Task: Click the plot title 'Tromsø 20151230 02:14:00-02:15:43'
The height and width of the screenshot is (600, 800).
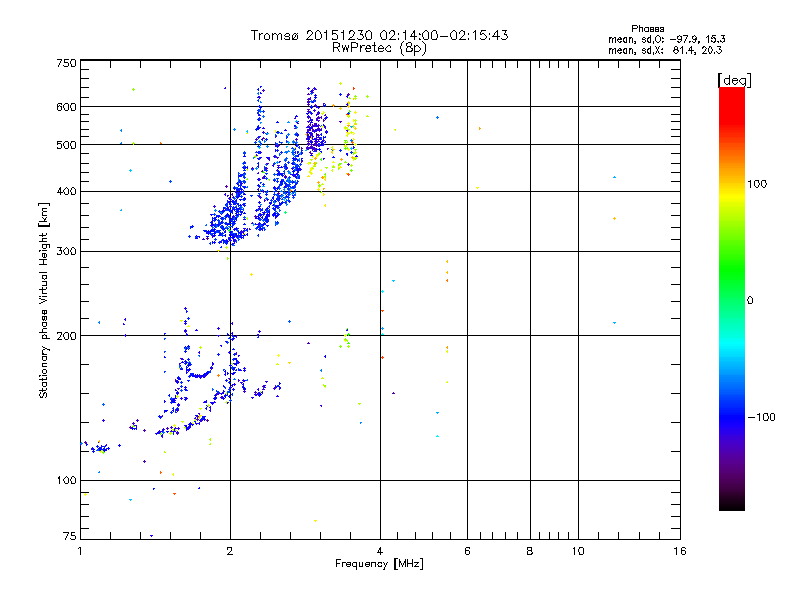Action: click(379, 35)
